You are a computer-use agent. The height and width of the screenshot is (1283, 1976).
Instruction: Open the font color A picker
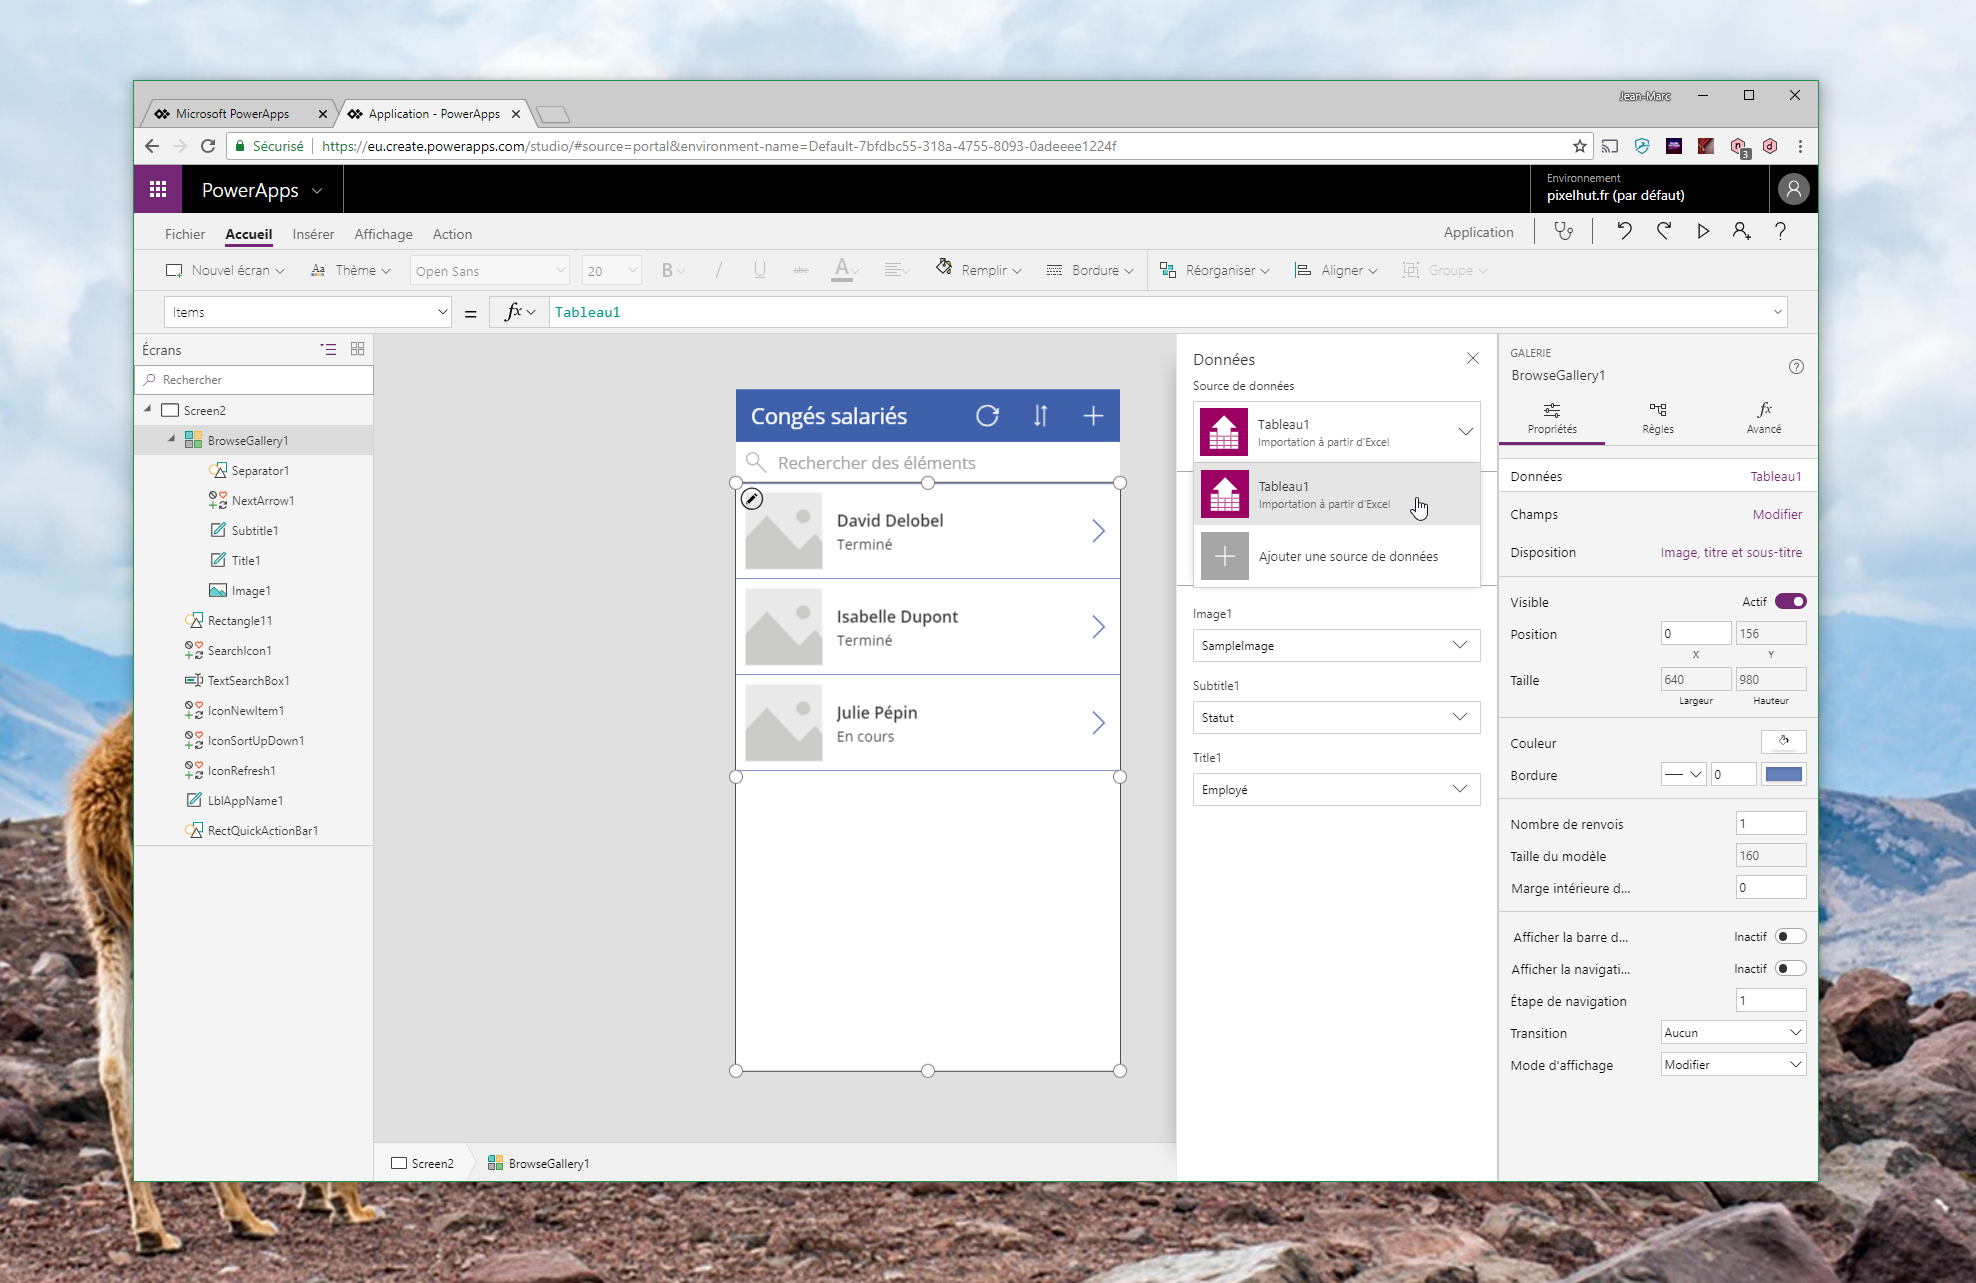(845, 270)
